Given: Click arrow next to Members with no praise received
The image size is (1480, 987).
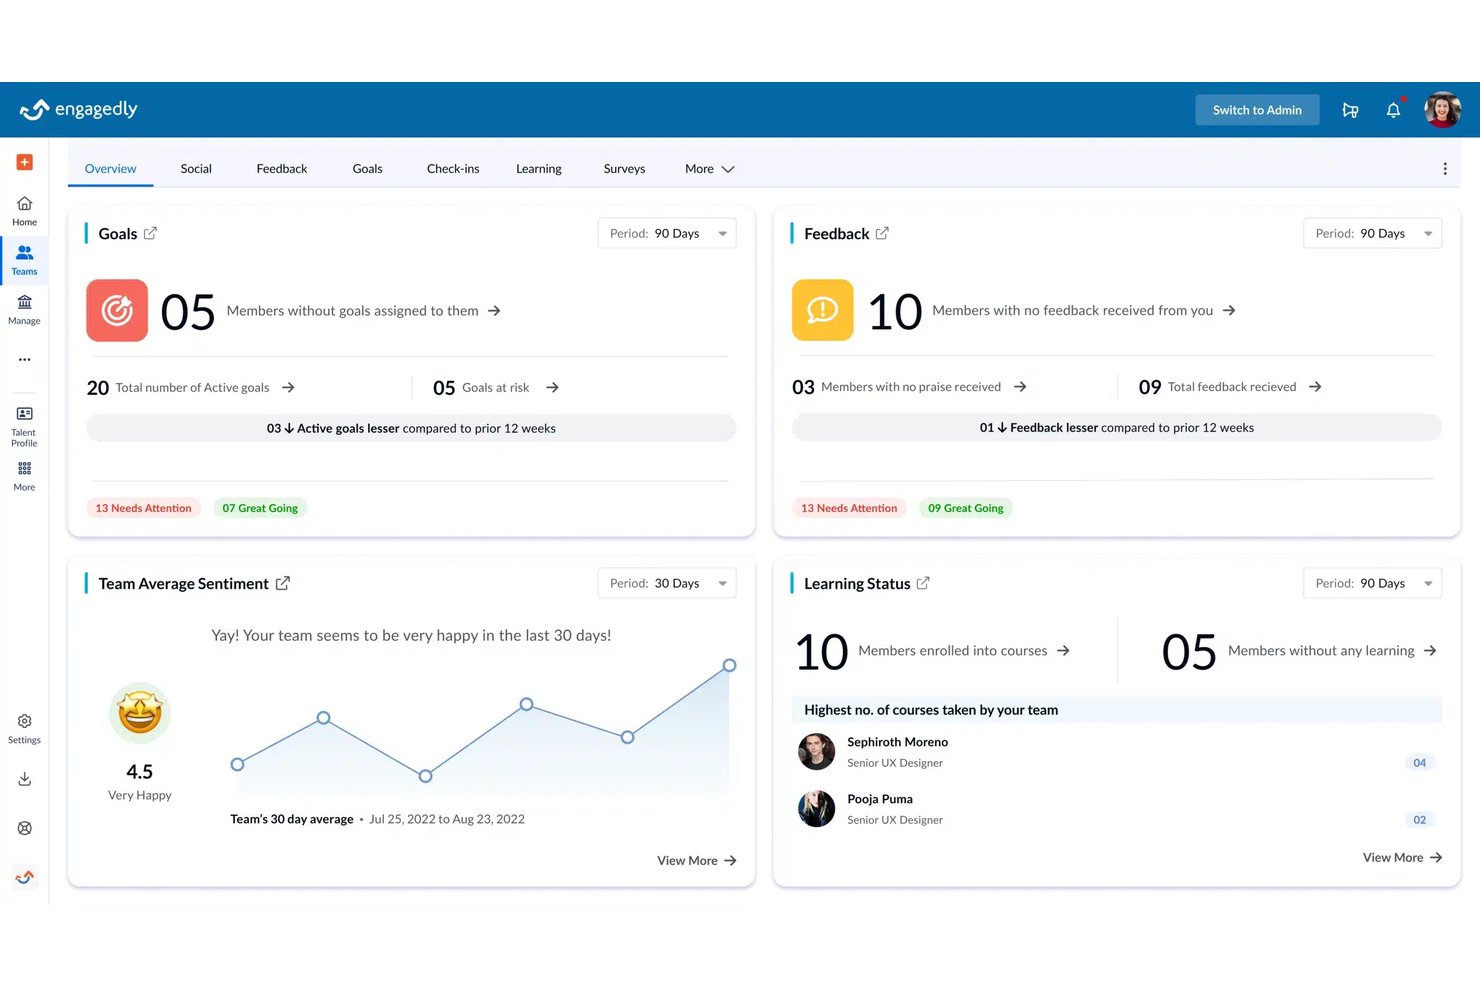Looking at the screenshot, I should [x=1020, y=386].
